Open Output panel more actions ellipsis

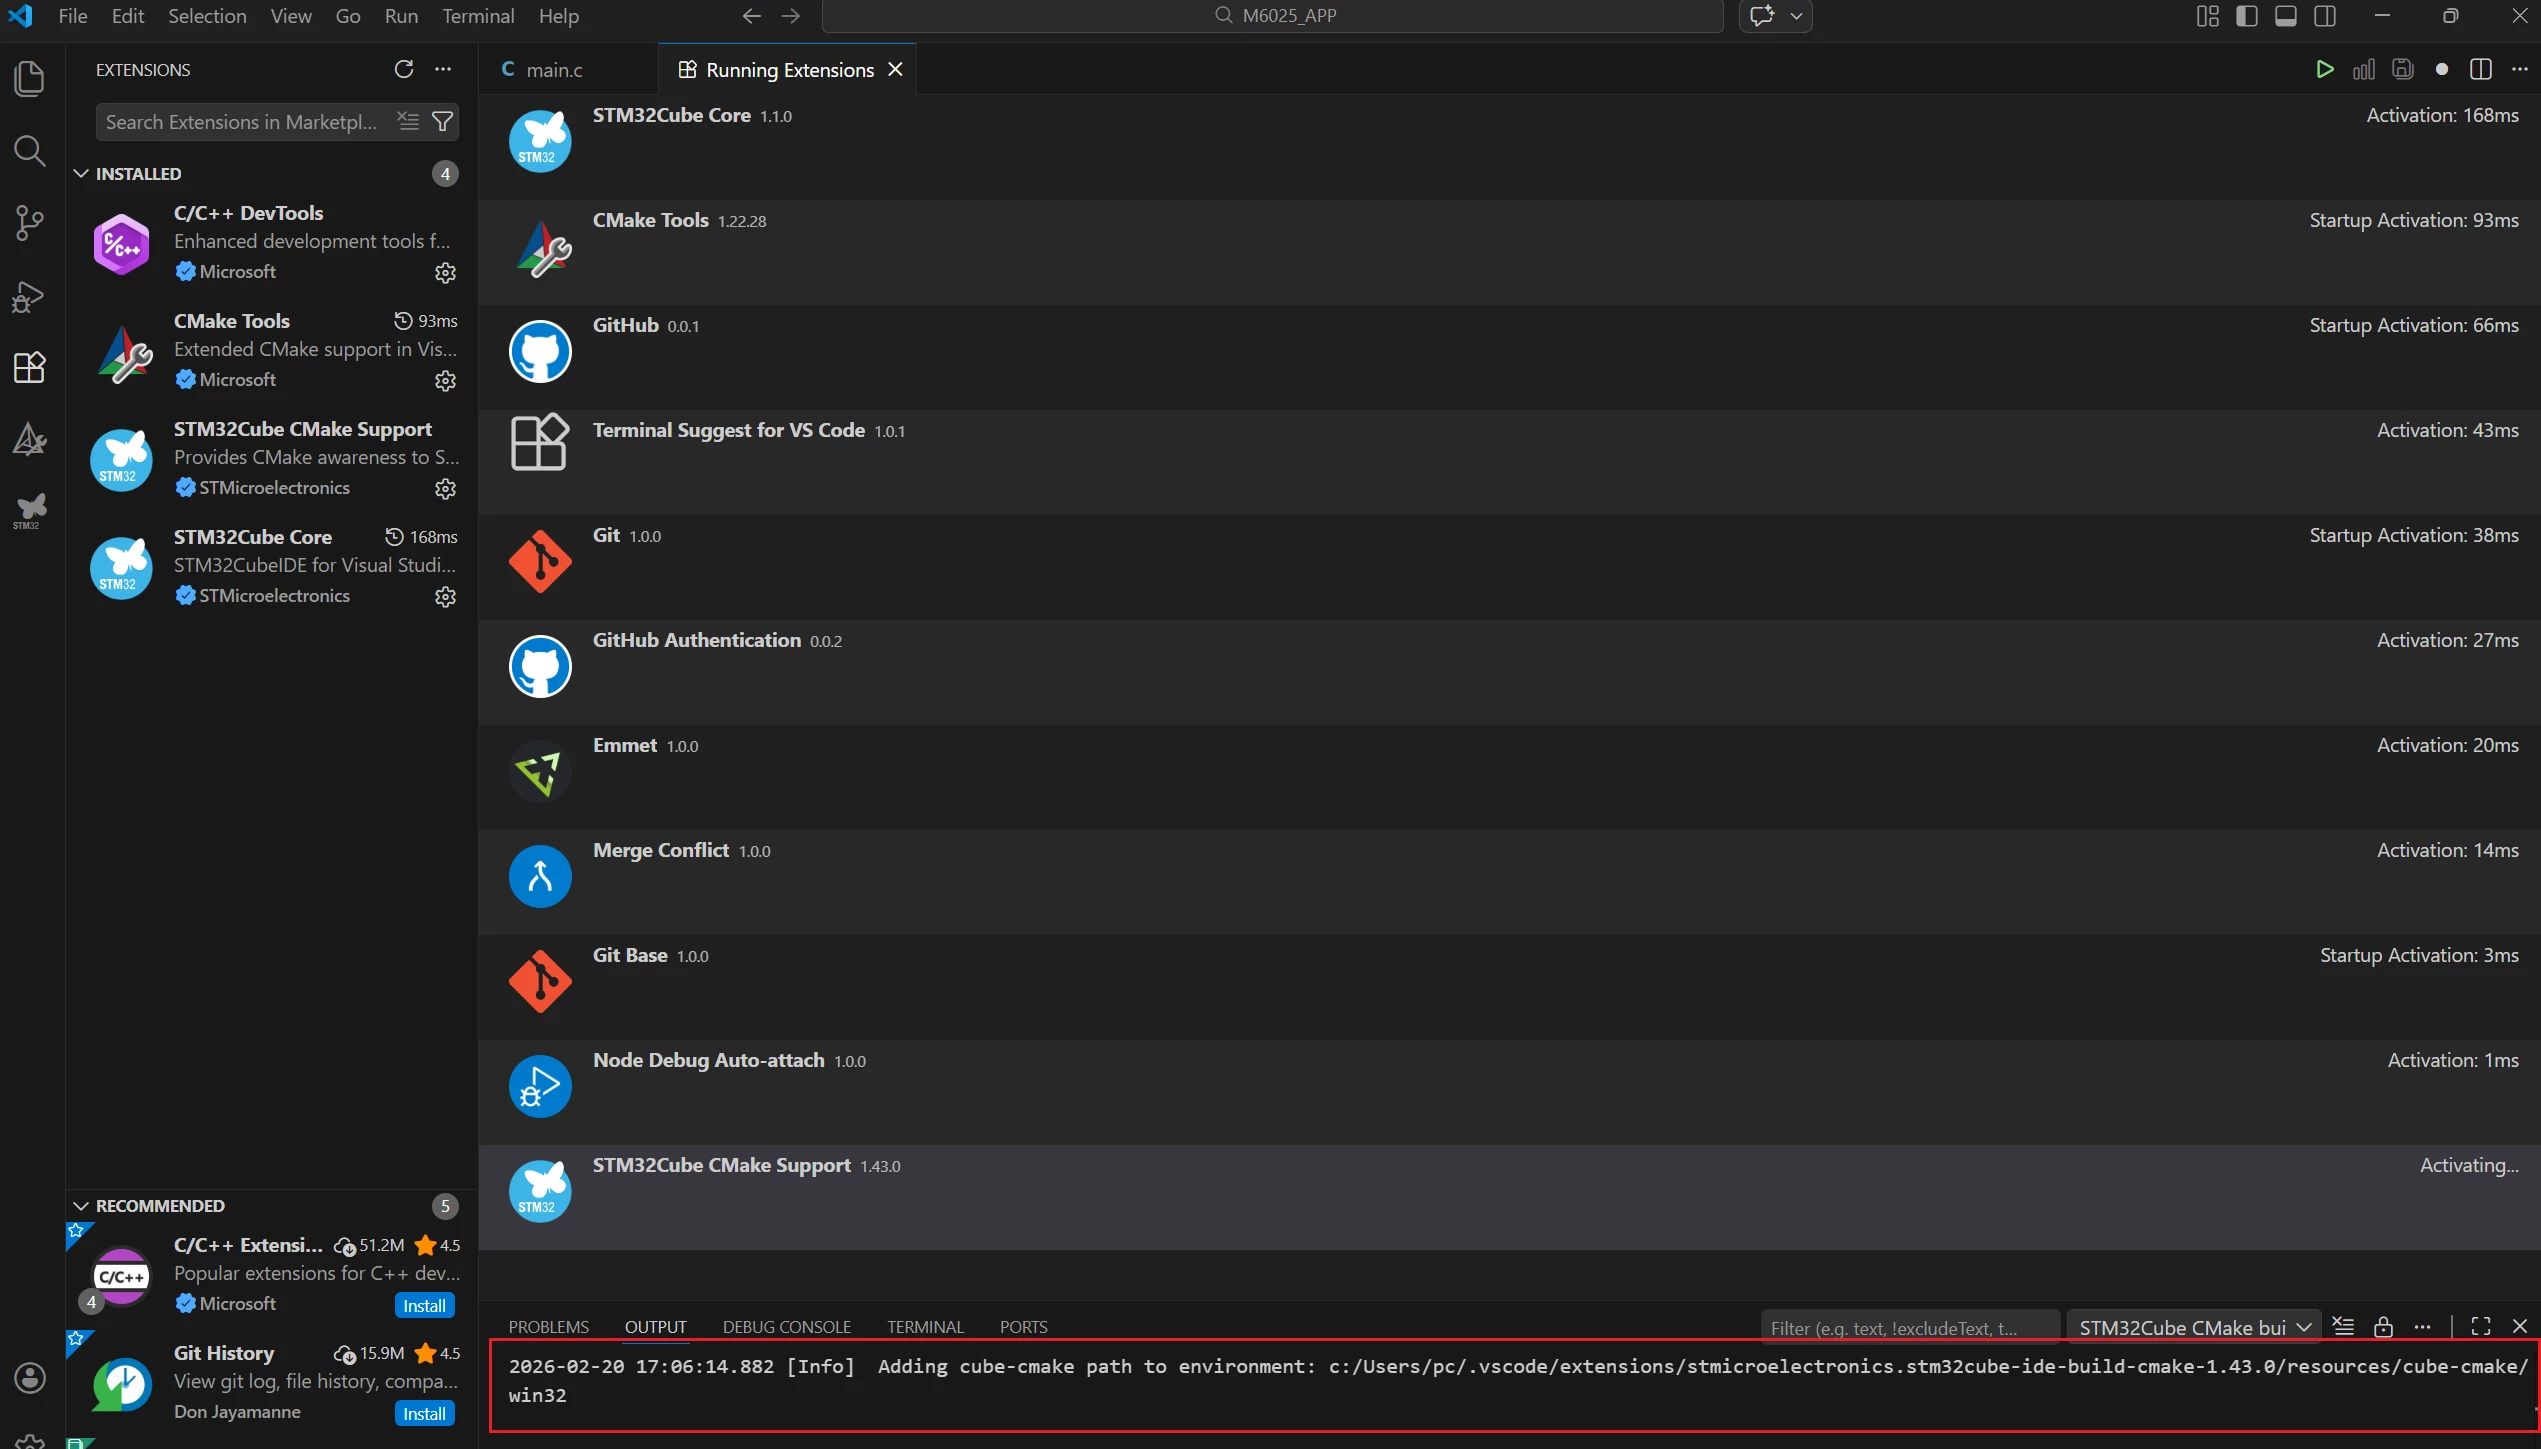[2422, 1326]
